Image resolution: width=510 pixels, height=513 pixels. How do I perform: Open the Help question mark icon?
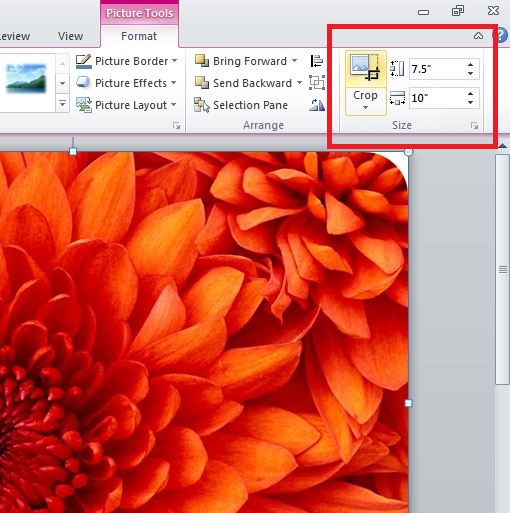(x=502, y=35)
